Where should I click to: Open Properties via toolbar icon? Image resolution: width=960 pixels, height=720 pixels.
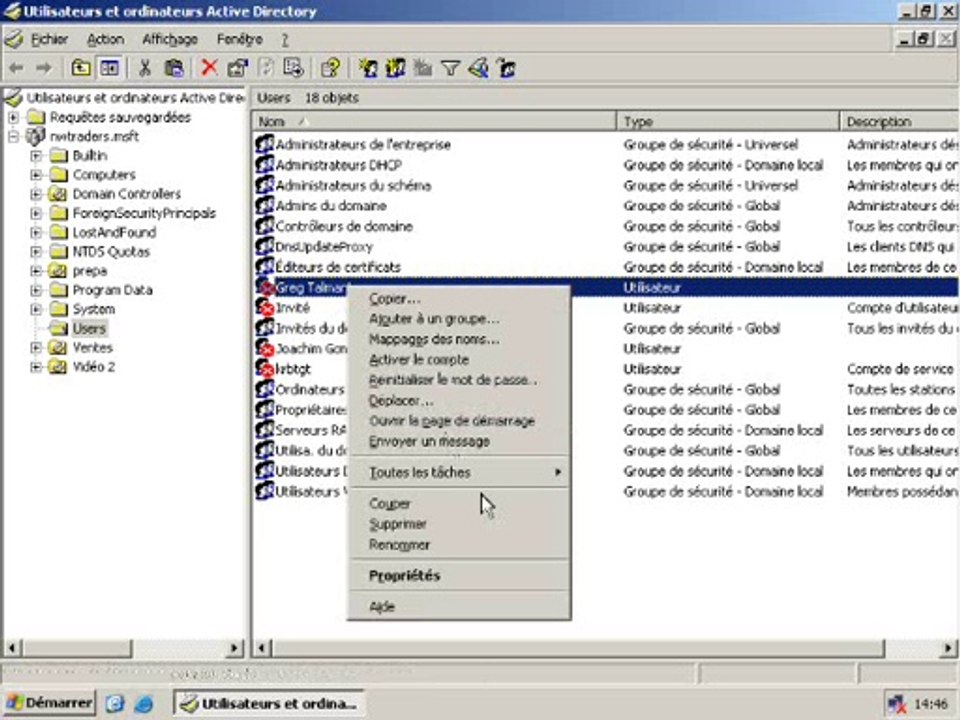pyautogui.click(x=238, y=68)
